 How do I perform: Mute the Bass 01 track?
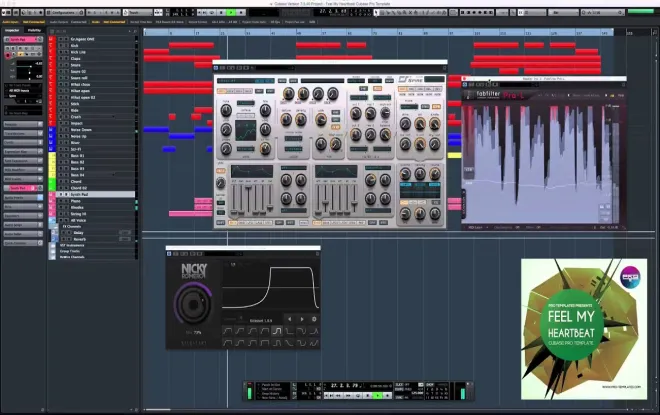pos(61,155)
